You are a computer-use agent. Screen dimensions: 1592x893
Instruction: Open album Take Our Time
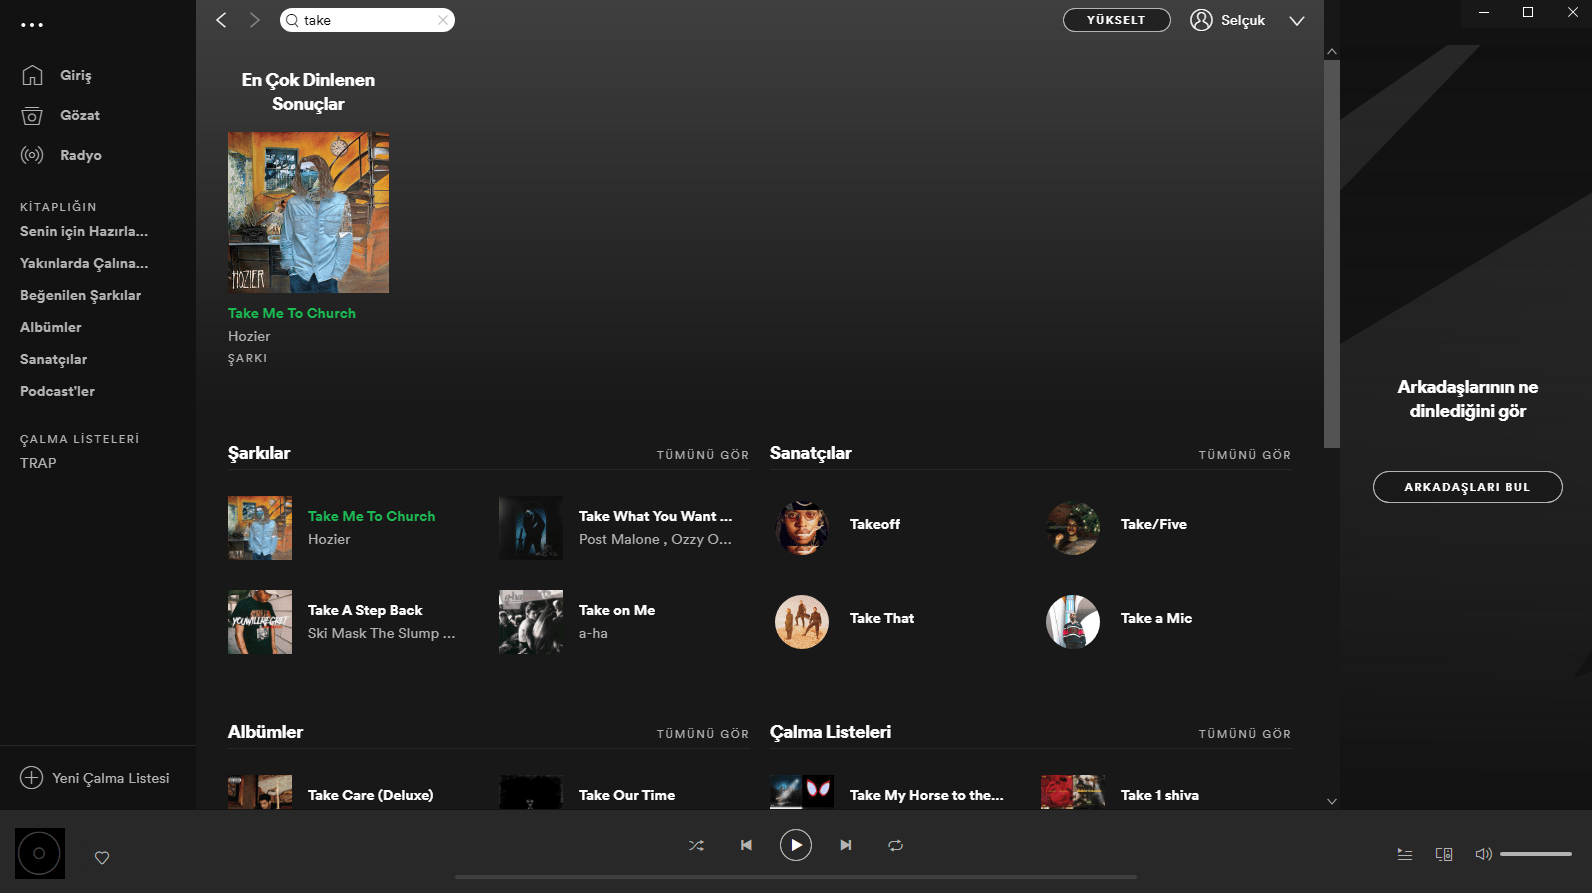[x=627, y=795]
